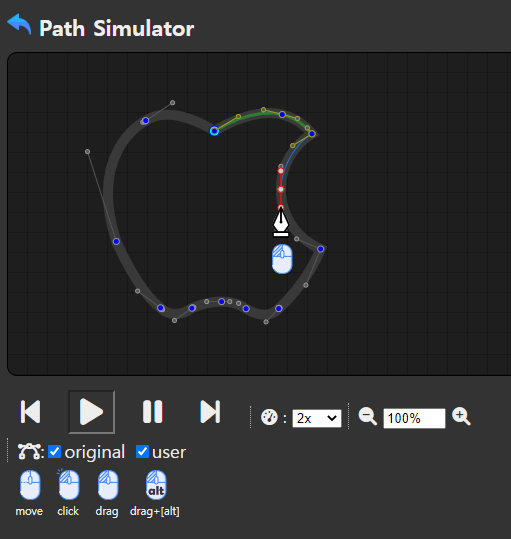Viewport: 511px width, 539px height.
Task: Skip to the end of the simulation
Action: pyautogui.click(x=210, y=411)
